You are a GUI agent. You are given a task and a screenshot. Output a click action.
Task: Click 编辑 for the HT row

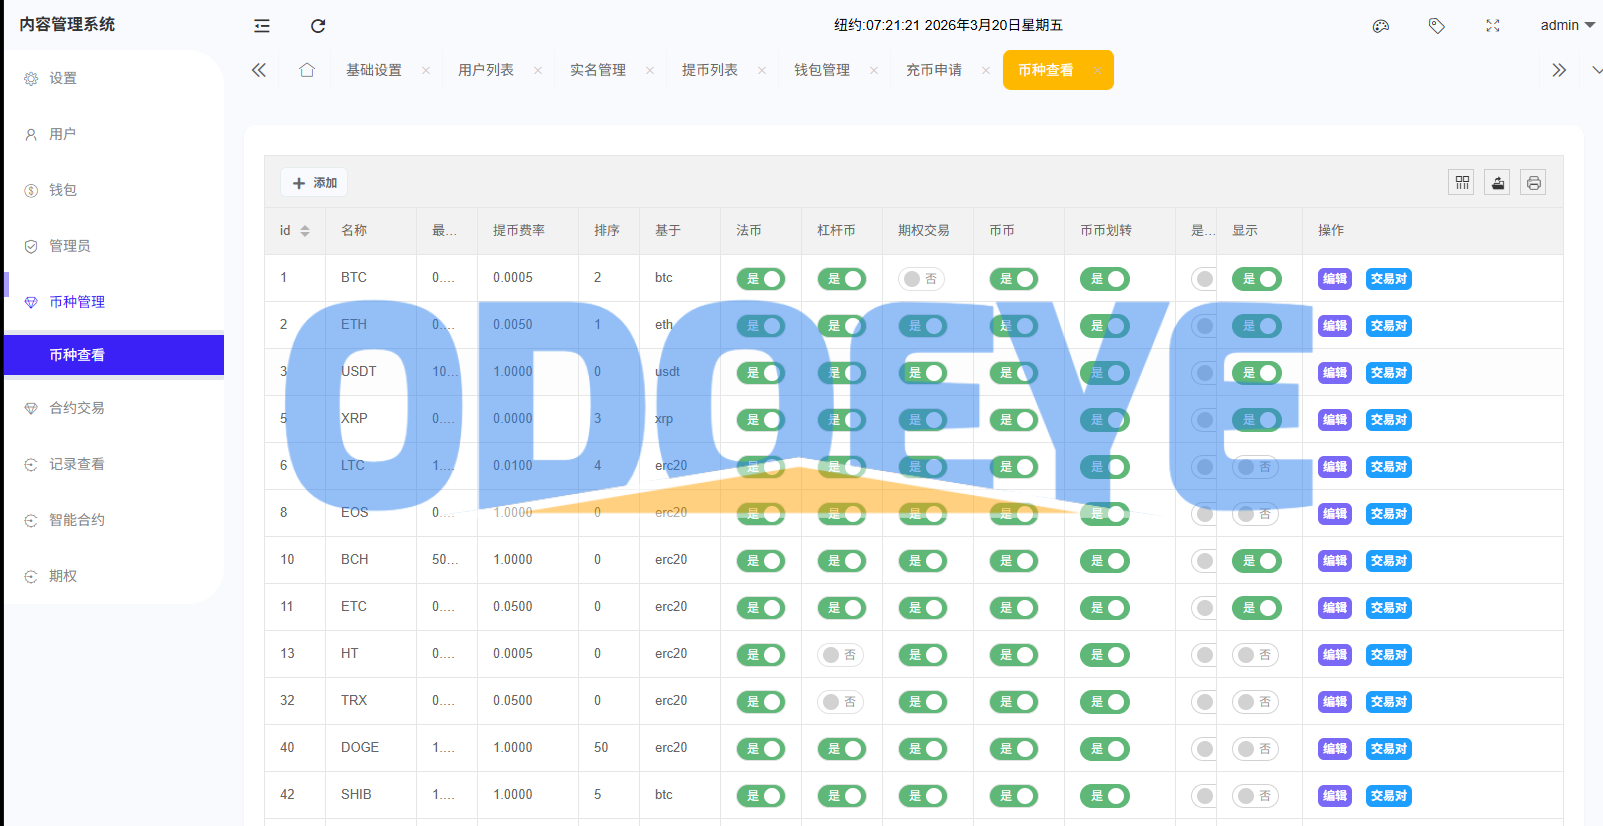coord(1334,655)
